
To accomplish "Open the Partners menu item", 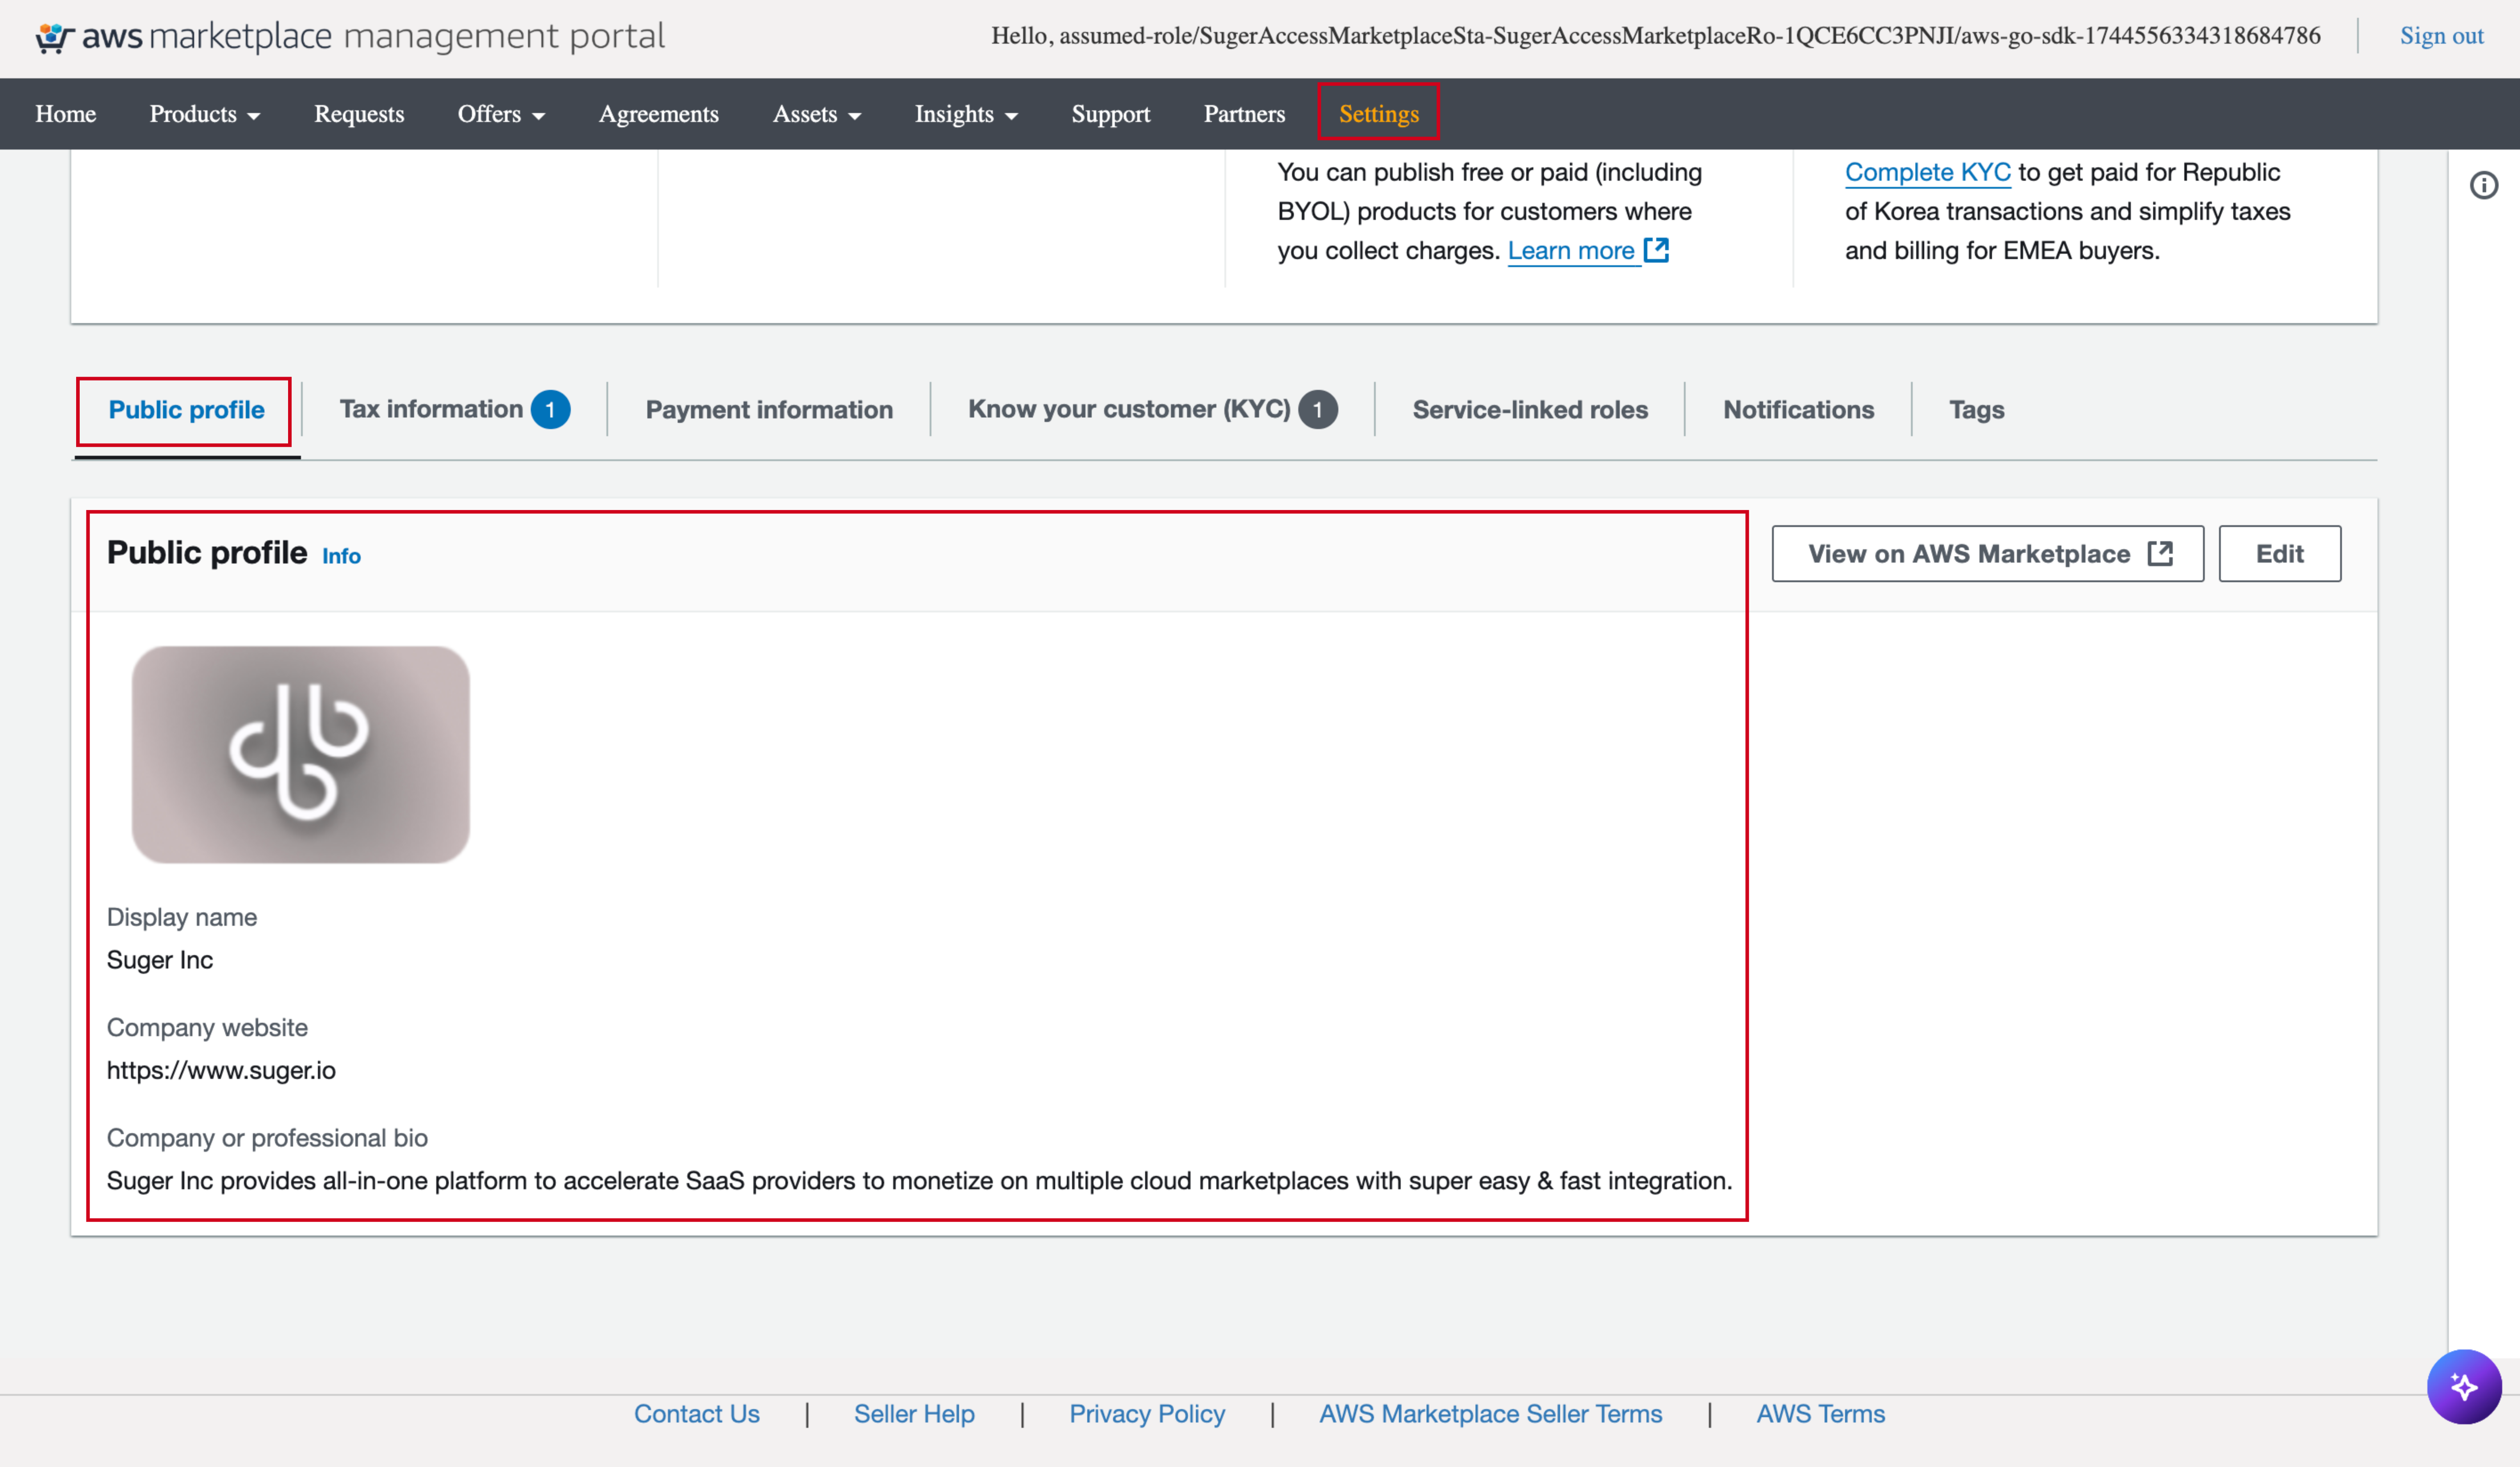I will 1244,114.
